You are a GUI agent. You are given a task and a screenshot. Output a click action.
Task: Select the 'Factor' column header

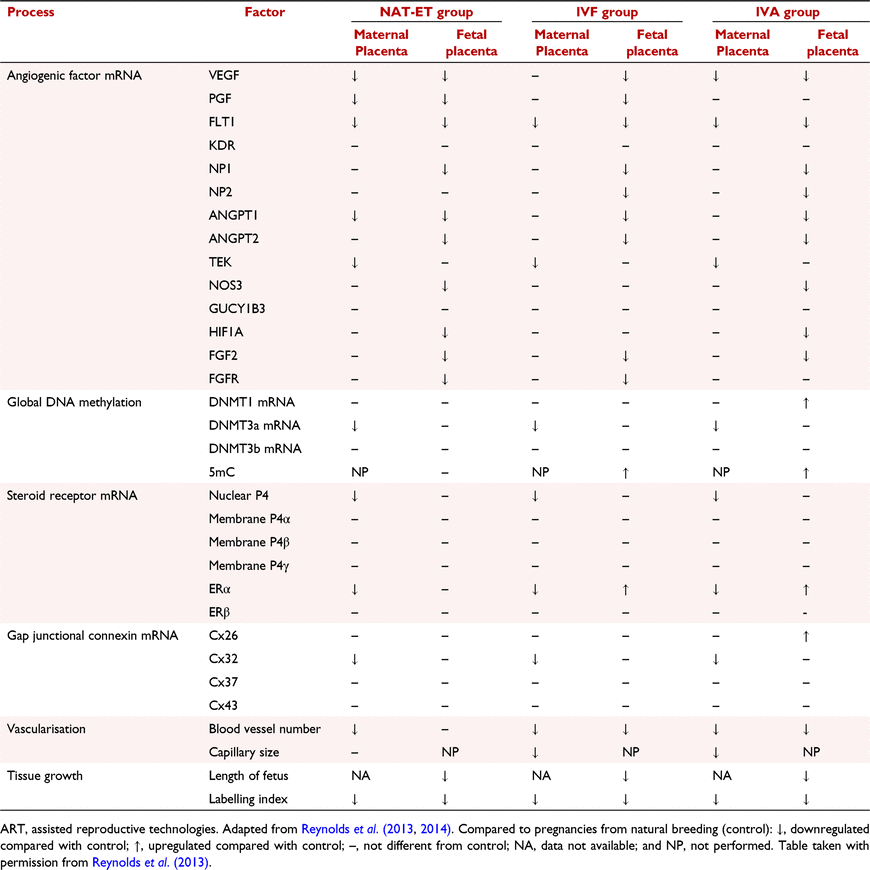(x=265, y=12)
